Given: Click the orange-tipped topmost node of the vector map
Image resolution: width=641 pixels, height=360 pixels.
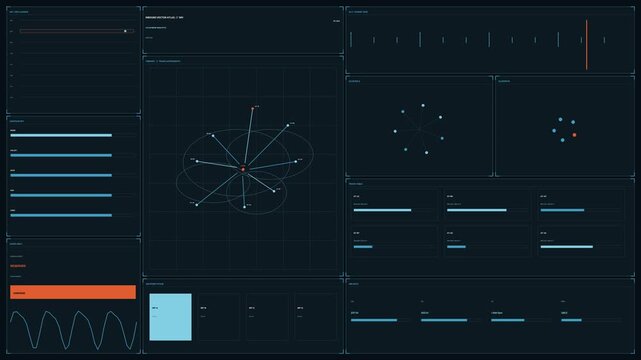Looking at the screenshot, I should pos(253,108).
